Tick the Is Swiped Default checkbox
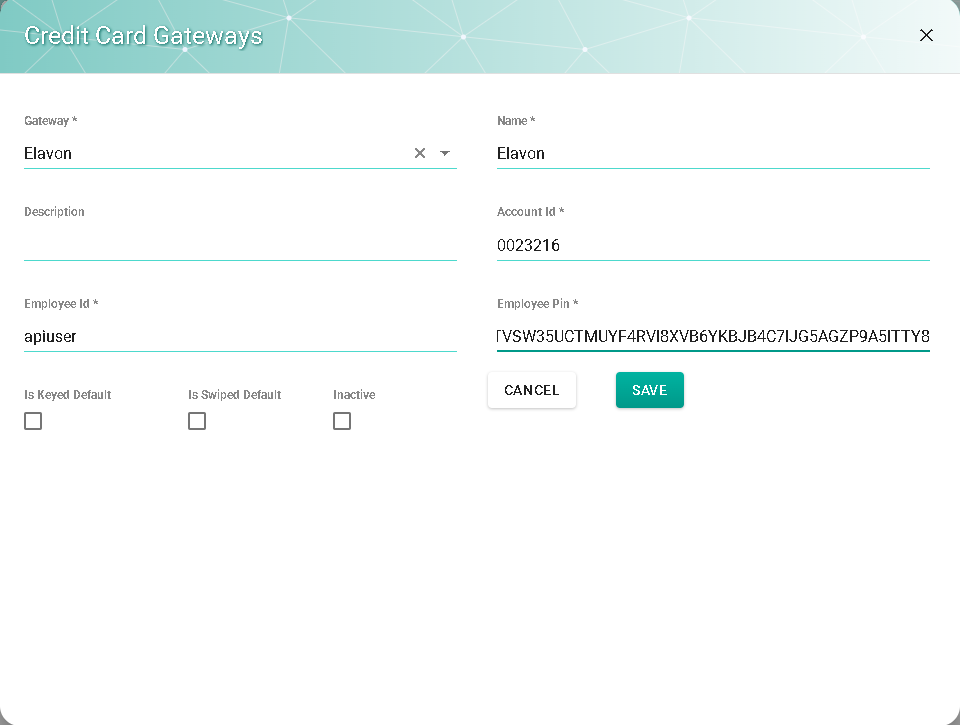Screen dimensions: 960x725 tap(197, 421)
